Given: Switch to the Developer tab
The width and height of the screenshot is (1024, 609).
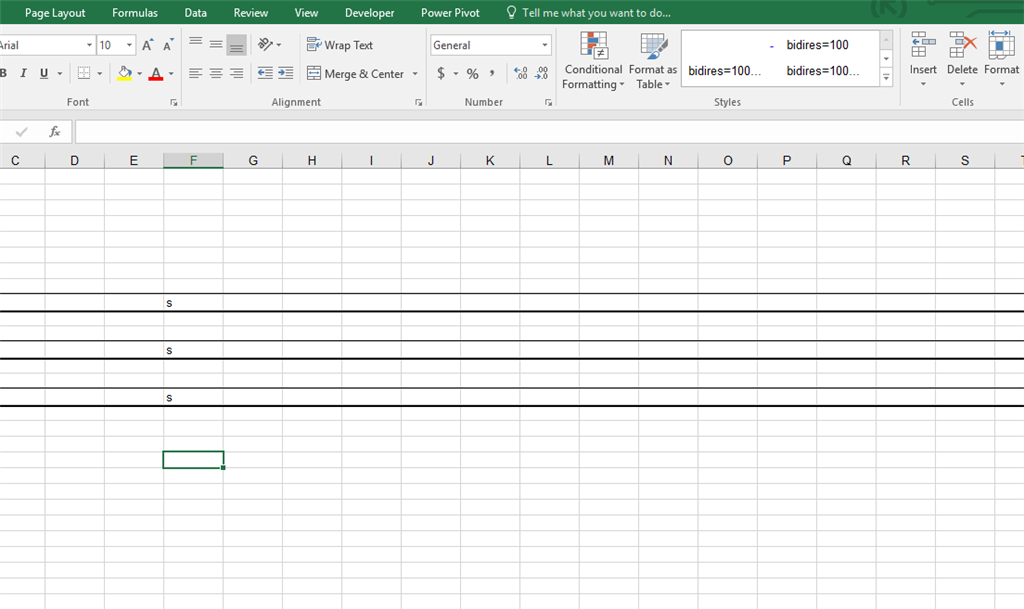Looking at the screenshot, I should (370, 12).
